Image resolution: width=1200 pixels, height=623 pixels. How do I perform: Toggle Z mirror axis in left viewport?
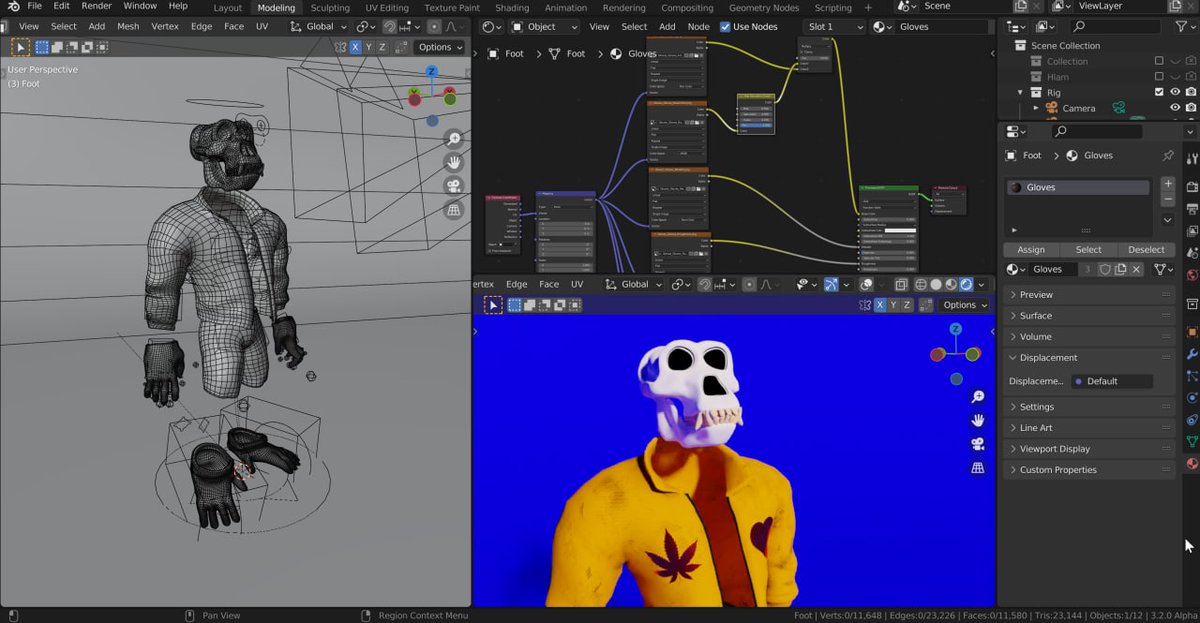382,47
